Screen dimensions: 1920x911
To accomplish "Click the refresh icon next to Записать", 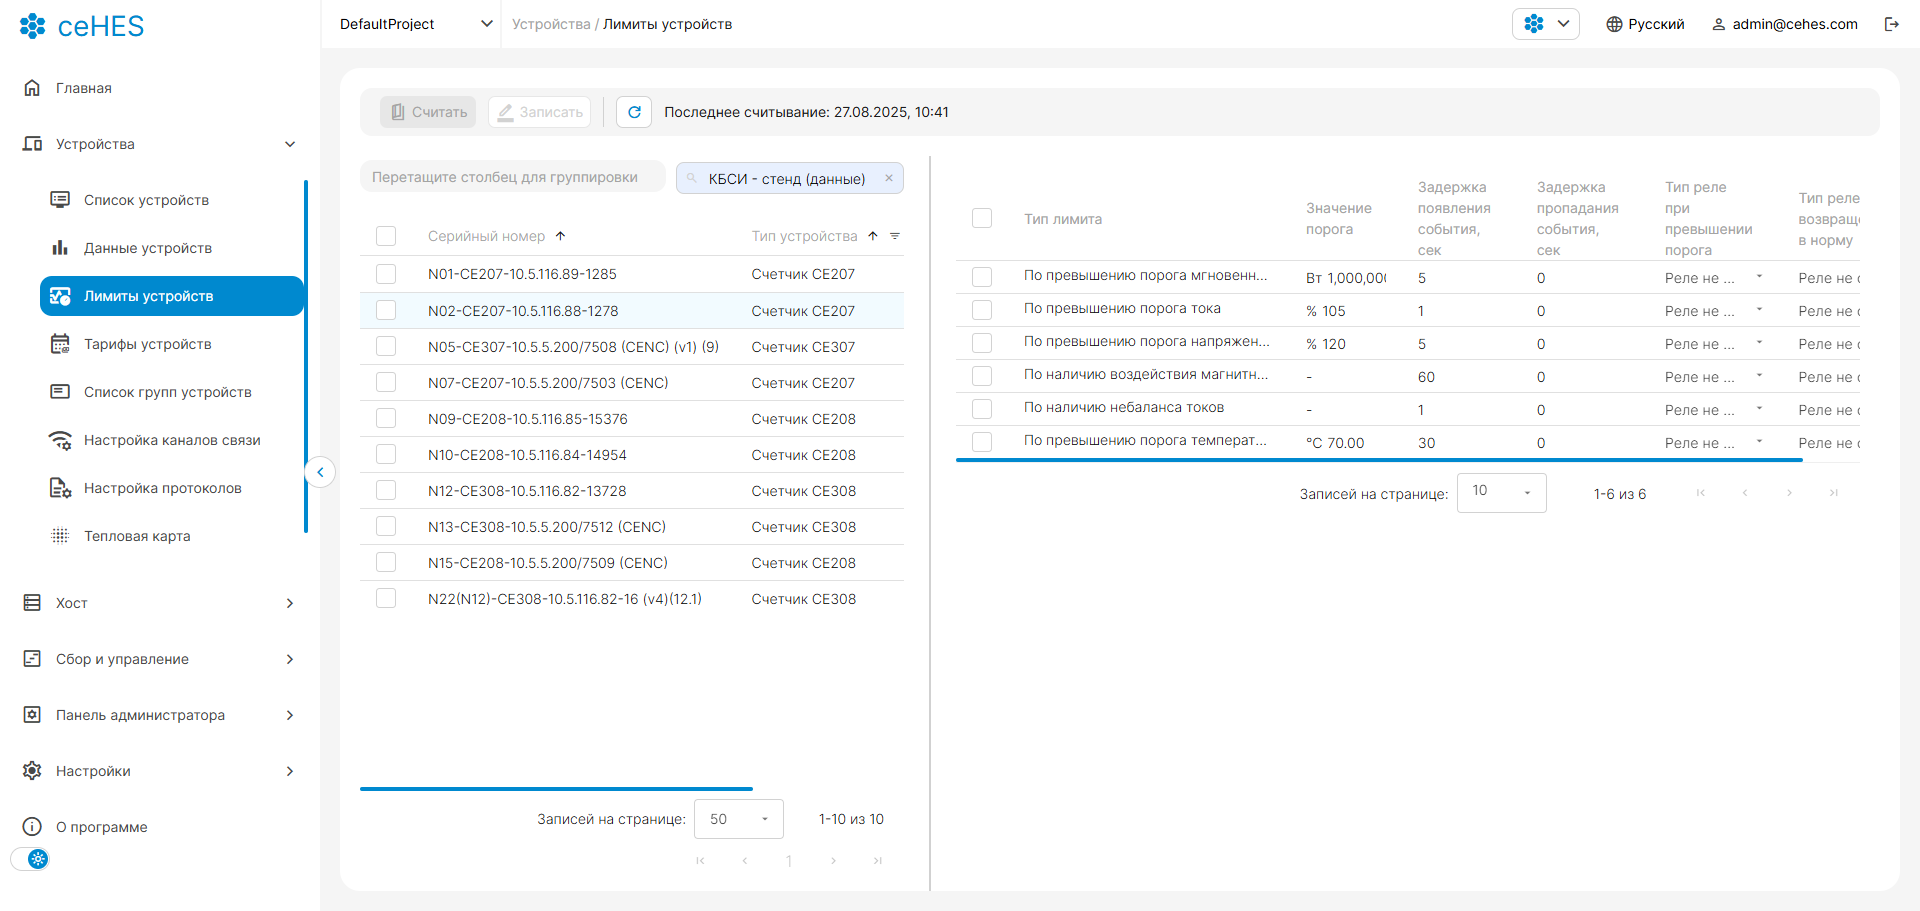I will (634, 112).
